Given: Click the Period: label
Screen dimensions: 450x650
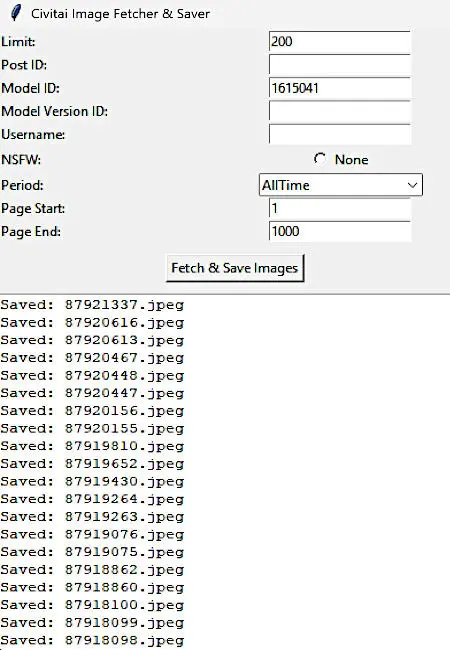Looking at the screenshot, I should pos(22,185).
